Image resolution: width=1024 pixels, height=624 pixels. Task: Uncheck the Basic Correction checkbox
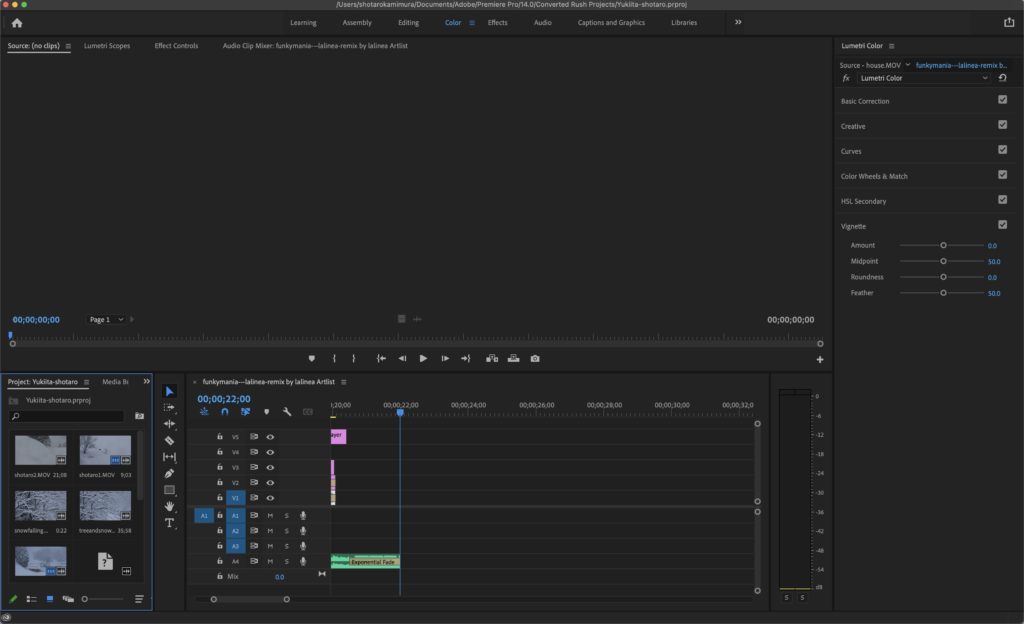1002,99
